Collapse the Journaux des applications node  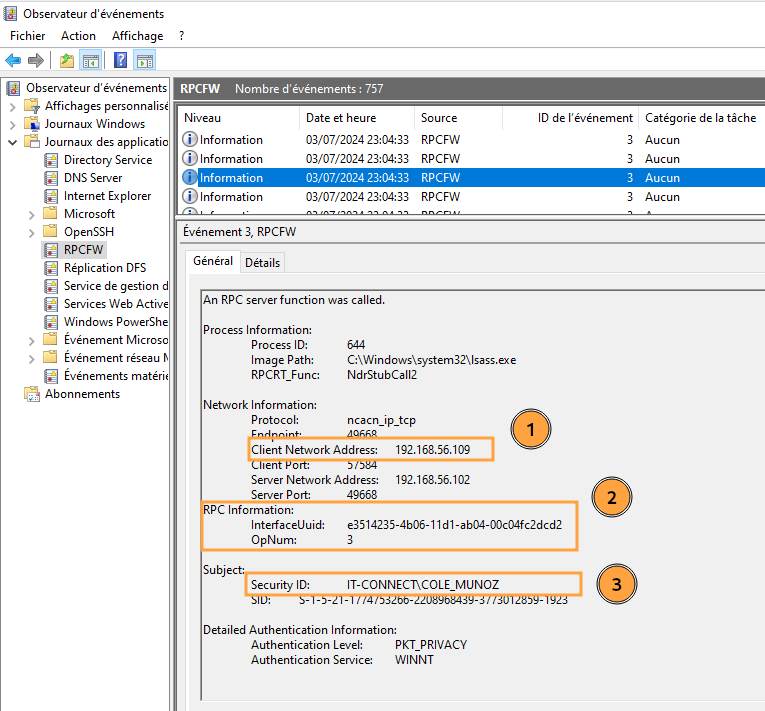click(x=13, y=142)
